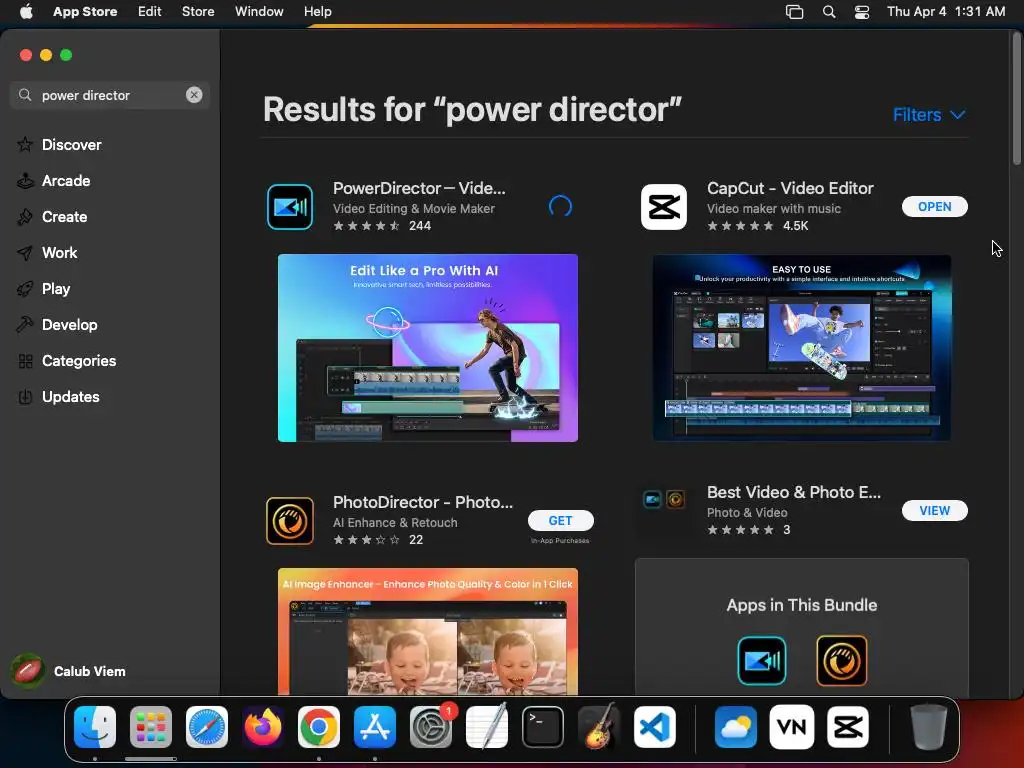Open PhotoDirector AI Image Enhancer screenshot
The image size is (1024, 768).
tap(428, 632)
